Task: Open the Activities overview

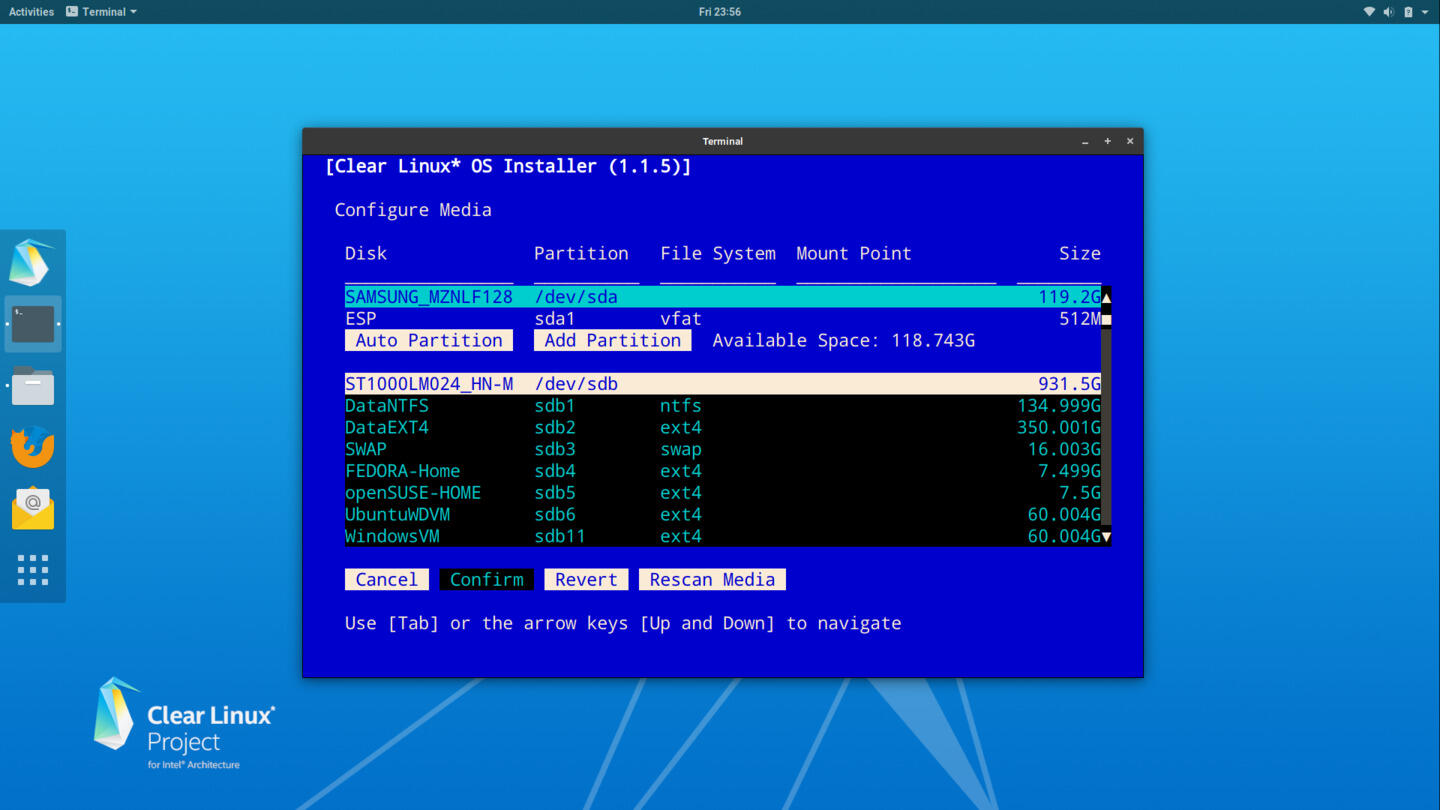Action: click(31, 12)
